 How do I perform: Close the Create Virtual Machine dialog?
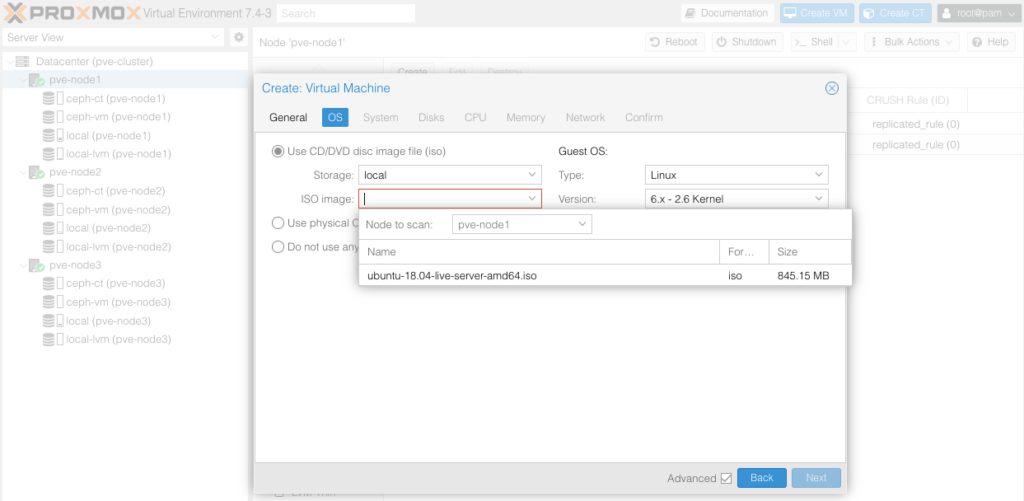[831, 88]
